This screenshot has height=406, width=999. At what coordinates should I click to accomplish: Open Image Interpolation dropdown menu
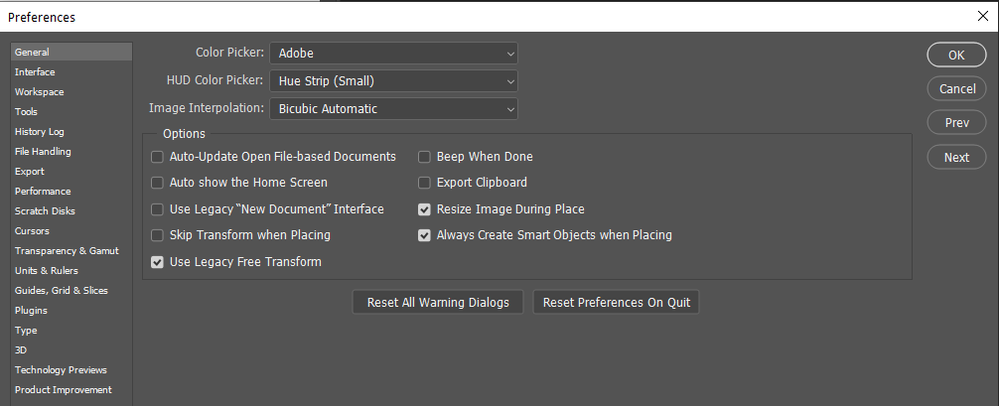click(x=393, y=108)
